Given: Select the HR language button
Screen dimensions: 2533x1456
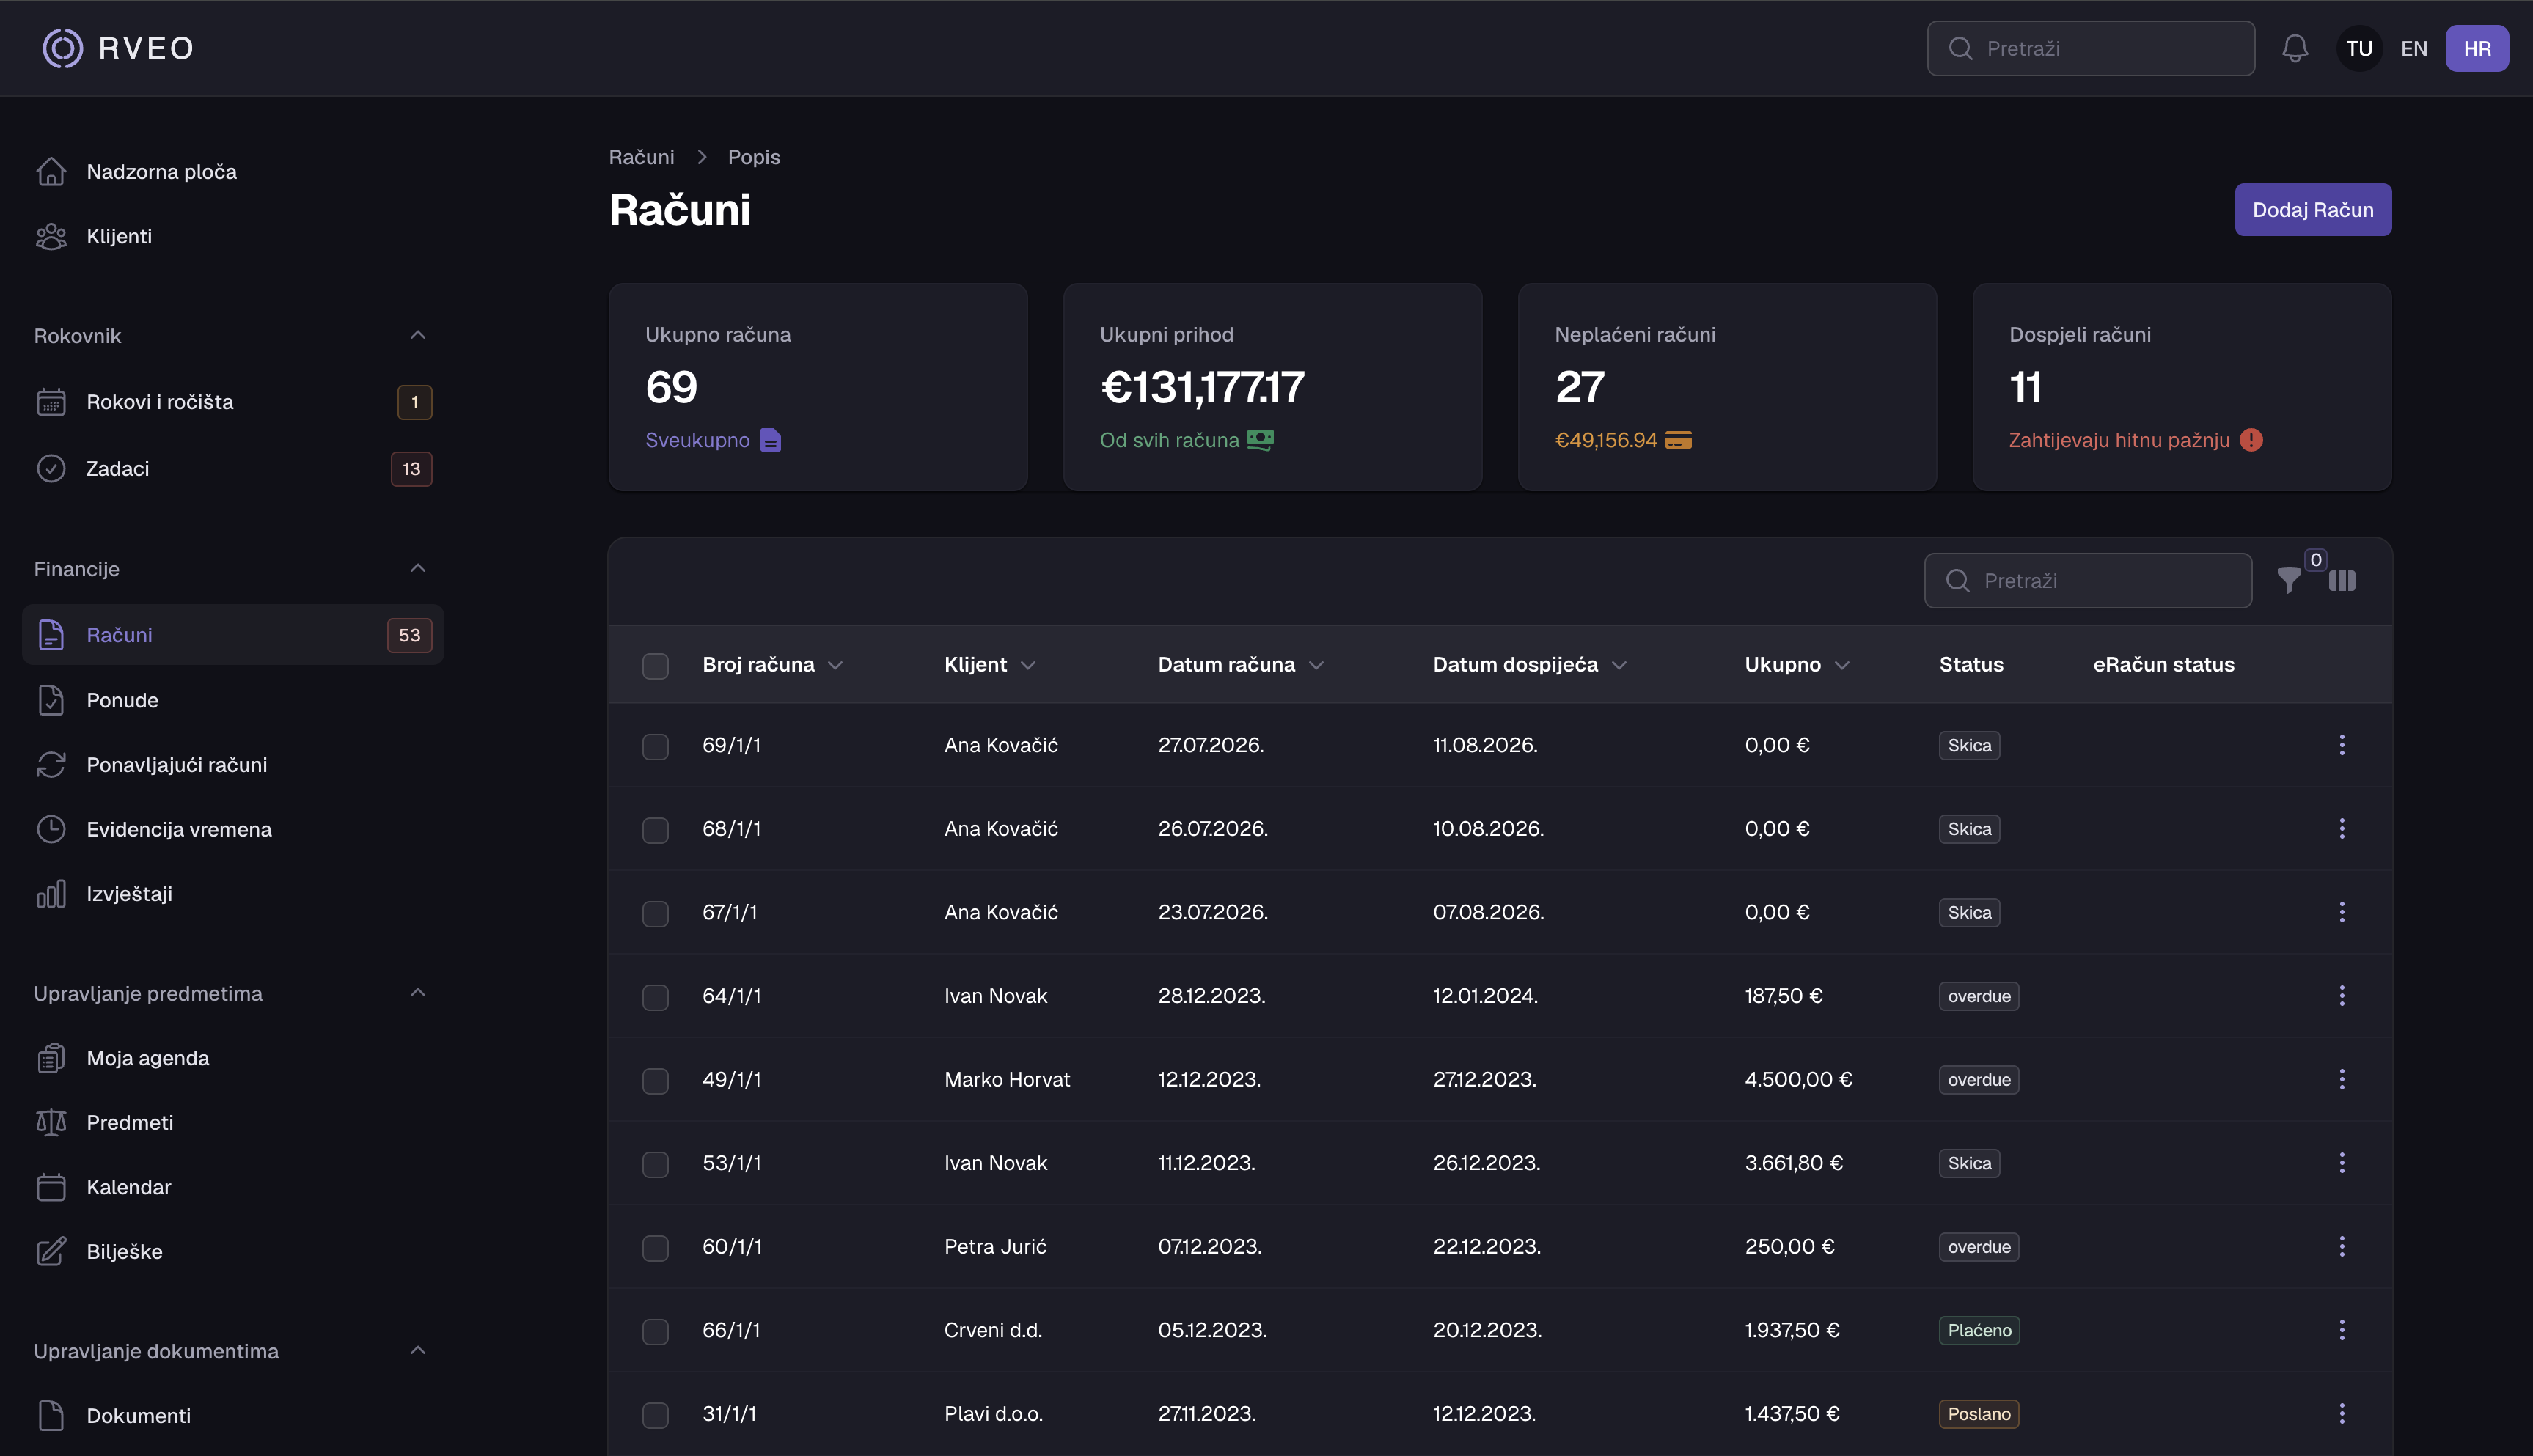Looking at the screenshot, I should click(x=2477, y=48).
